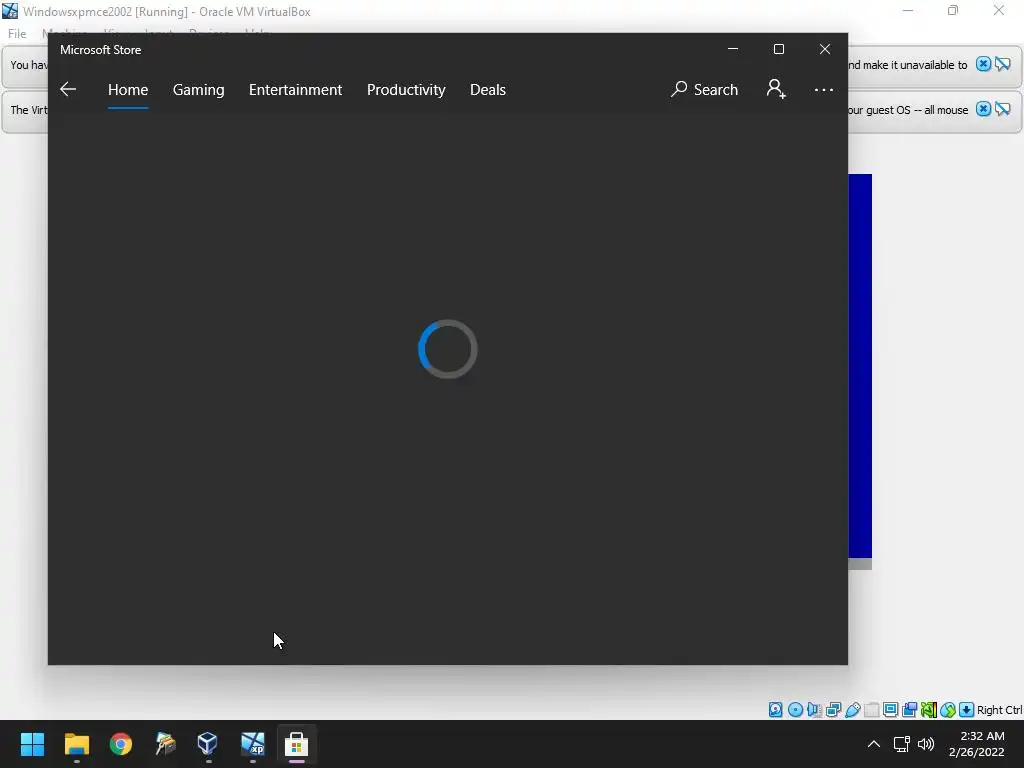Suppress the first VirtualBox notification permanently
The height and width of the screenshot is (768, 1024).
[x=1002, y=64]
